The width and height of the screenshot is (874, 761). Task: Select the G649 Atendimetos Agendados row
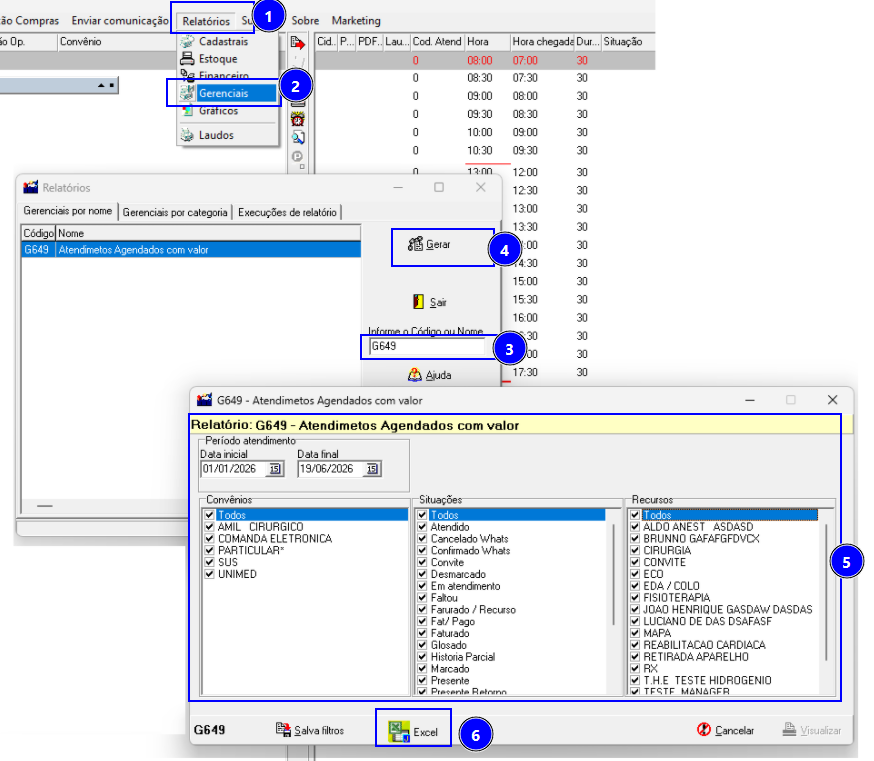(191, 250)
